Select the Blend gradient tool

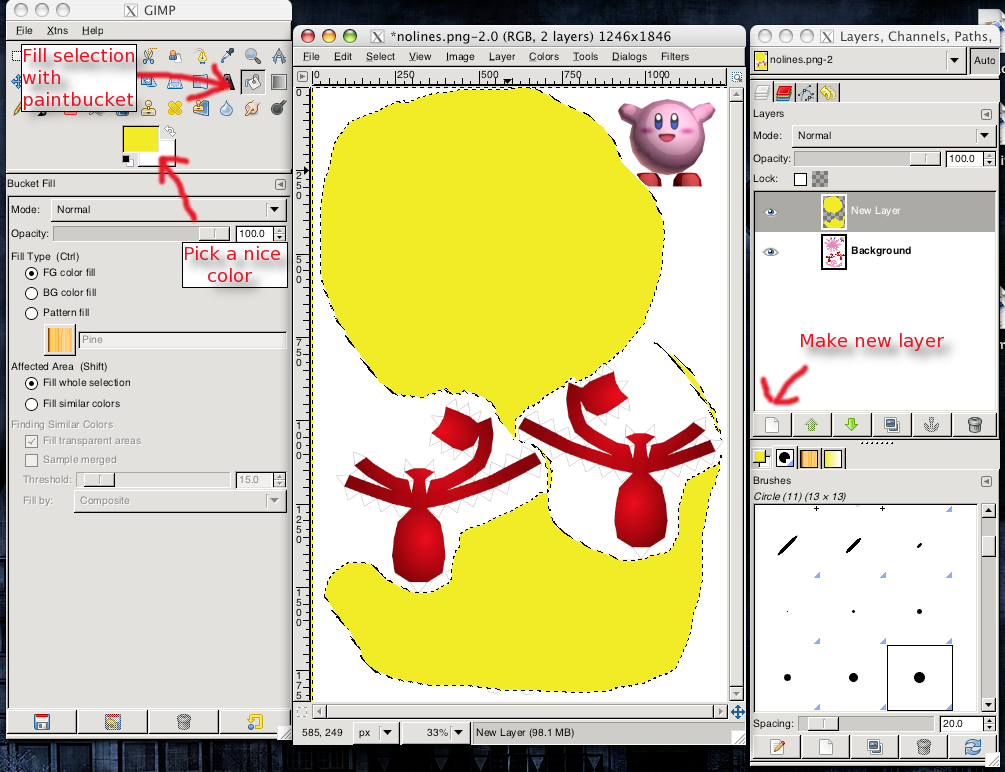click(278, 82)
